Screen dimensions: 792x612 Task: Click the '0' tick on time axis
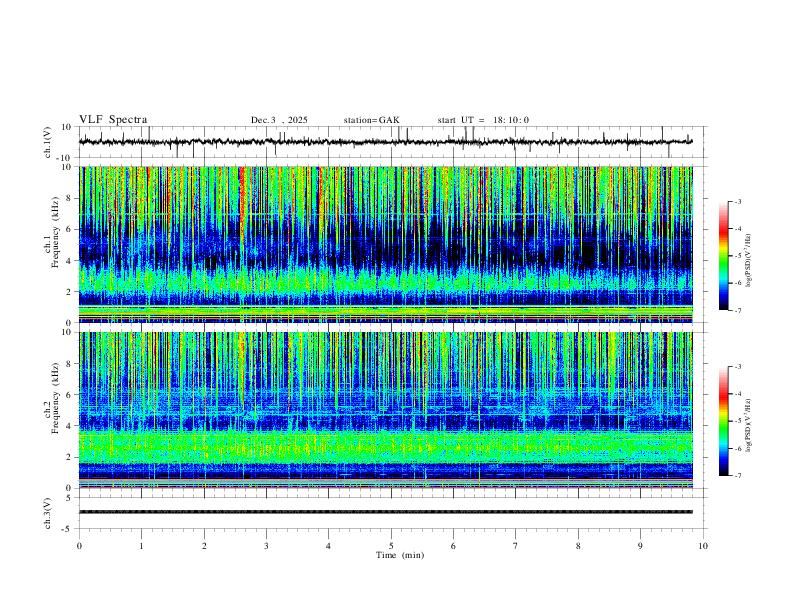[x=79, y=546]
